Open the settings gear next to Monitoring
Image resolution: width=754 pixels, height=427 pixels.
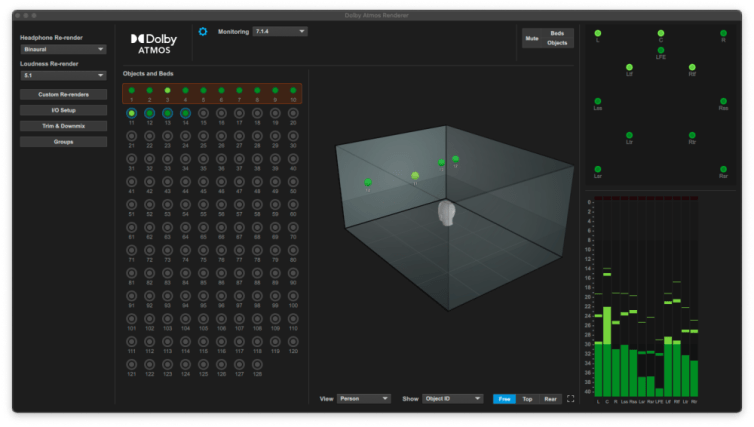203,32
